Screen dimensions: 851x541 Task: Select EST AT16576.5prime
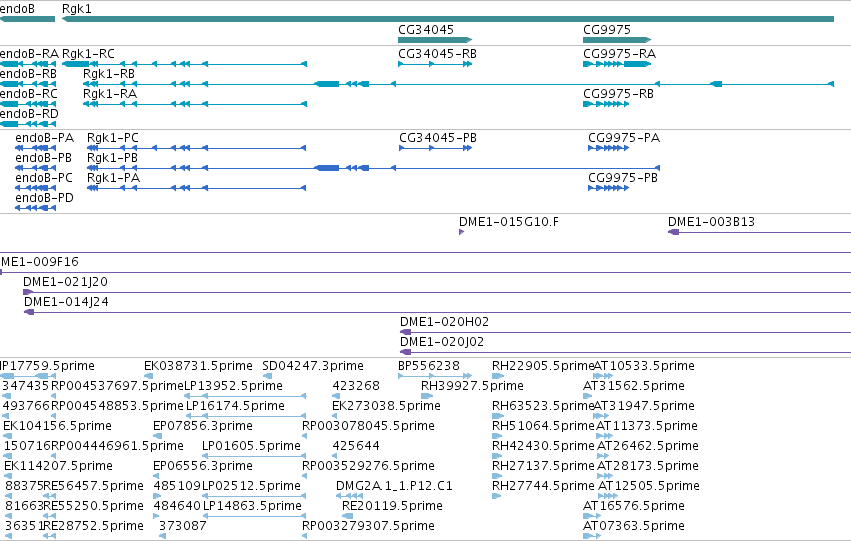[x=634, y=506]
